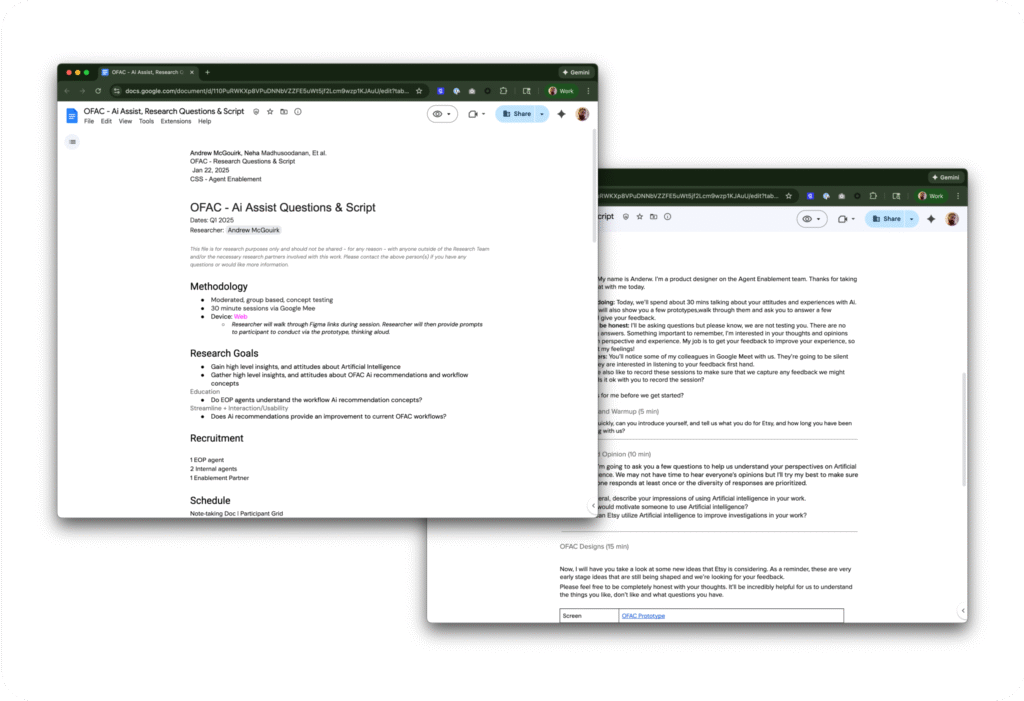Click the Share button in the back window
The height and width of the screenshot is (701, 1024).
coord(887,218)
